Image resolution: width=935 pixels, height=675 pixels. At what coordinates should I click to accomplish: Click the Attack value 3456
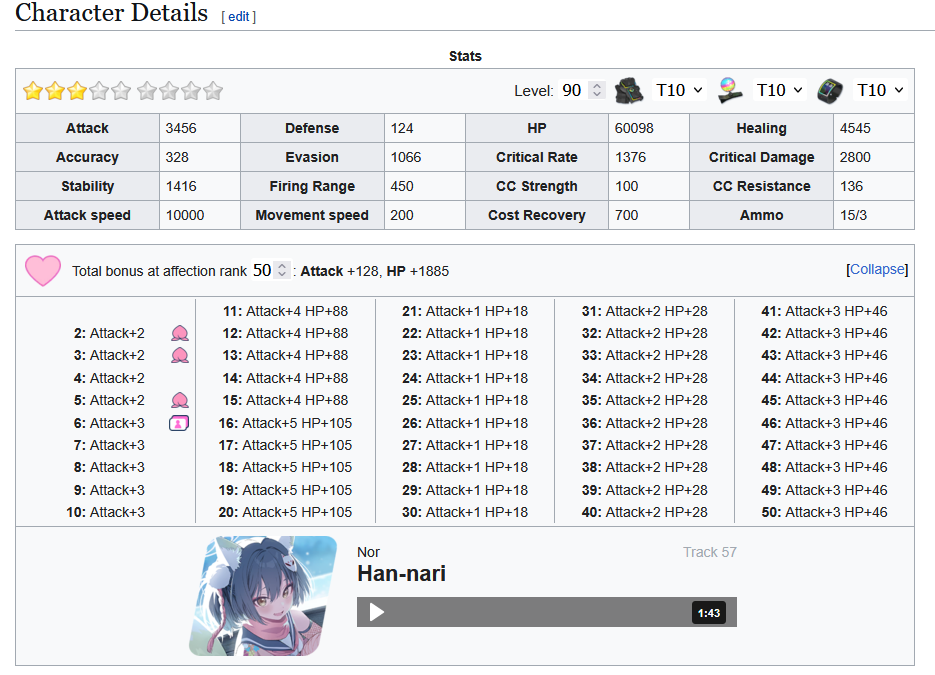tap(181, 128)
